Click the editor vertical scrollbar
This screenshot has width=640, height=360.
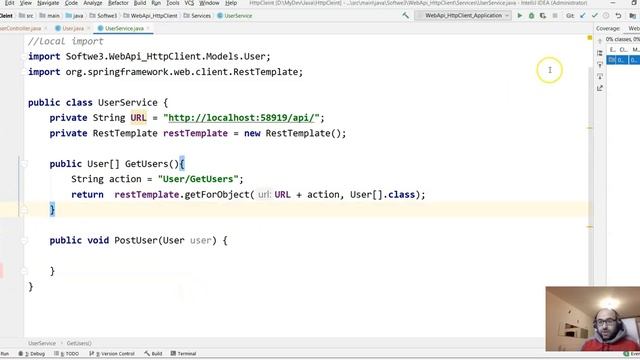[590, 176]
